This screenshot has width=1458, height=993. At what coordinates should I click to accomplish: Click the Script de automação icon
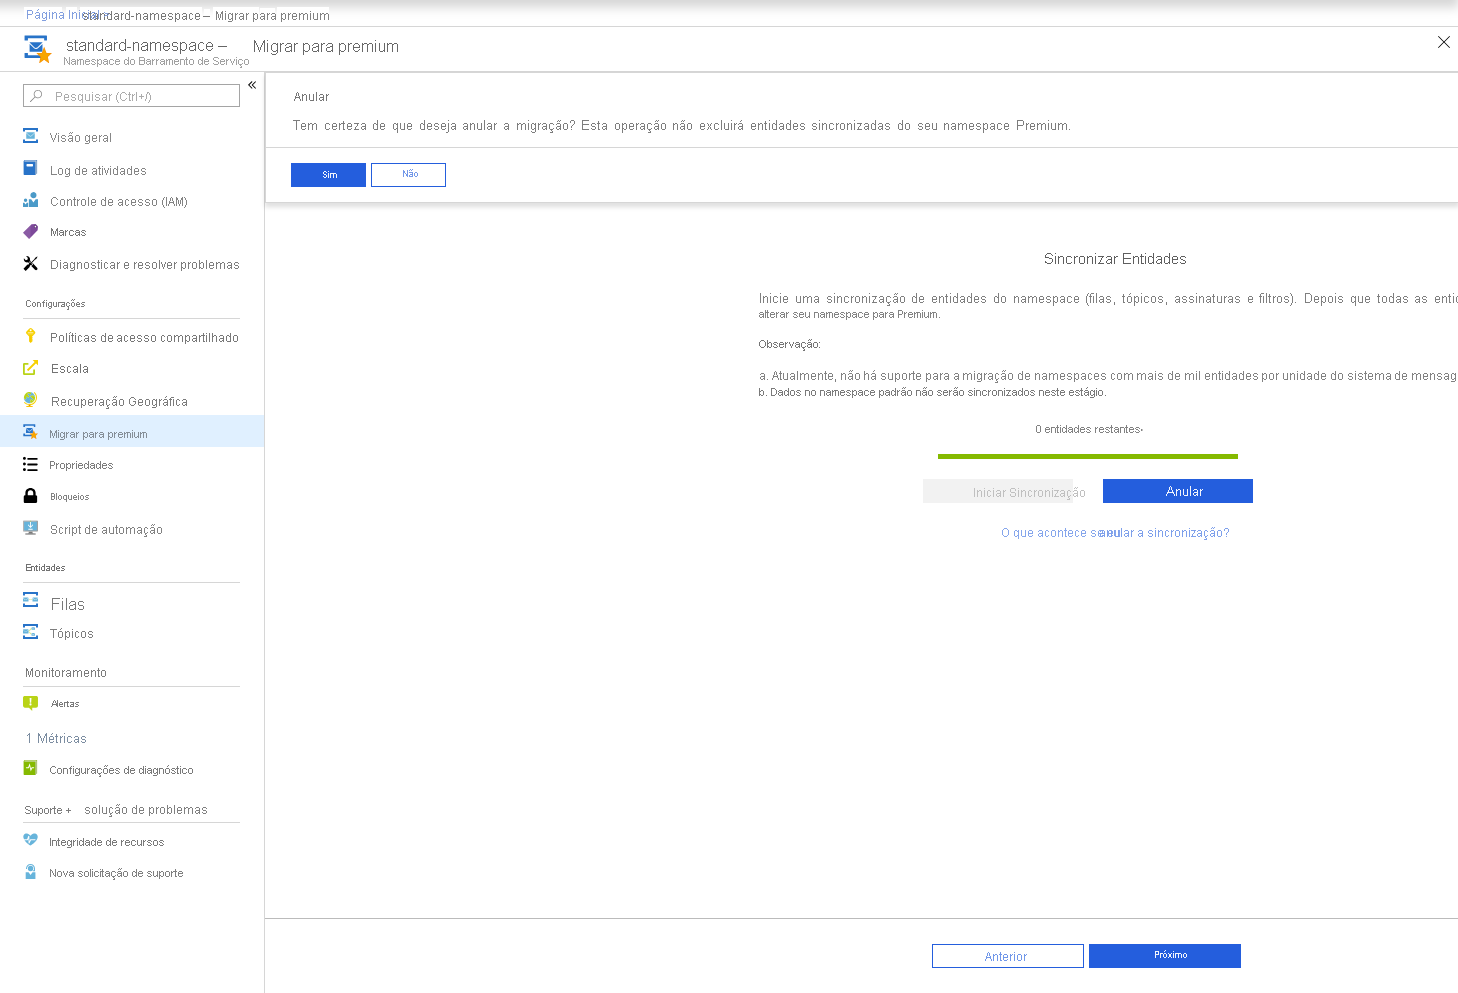(31, 528)
